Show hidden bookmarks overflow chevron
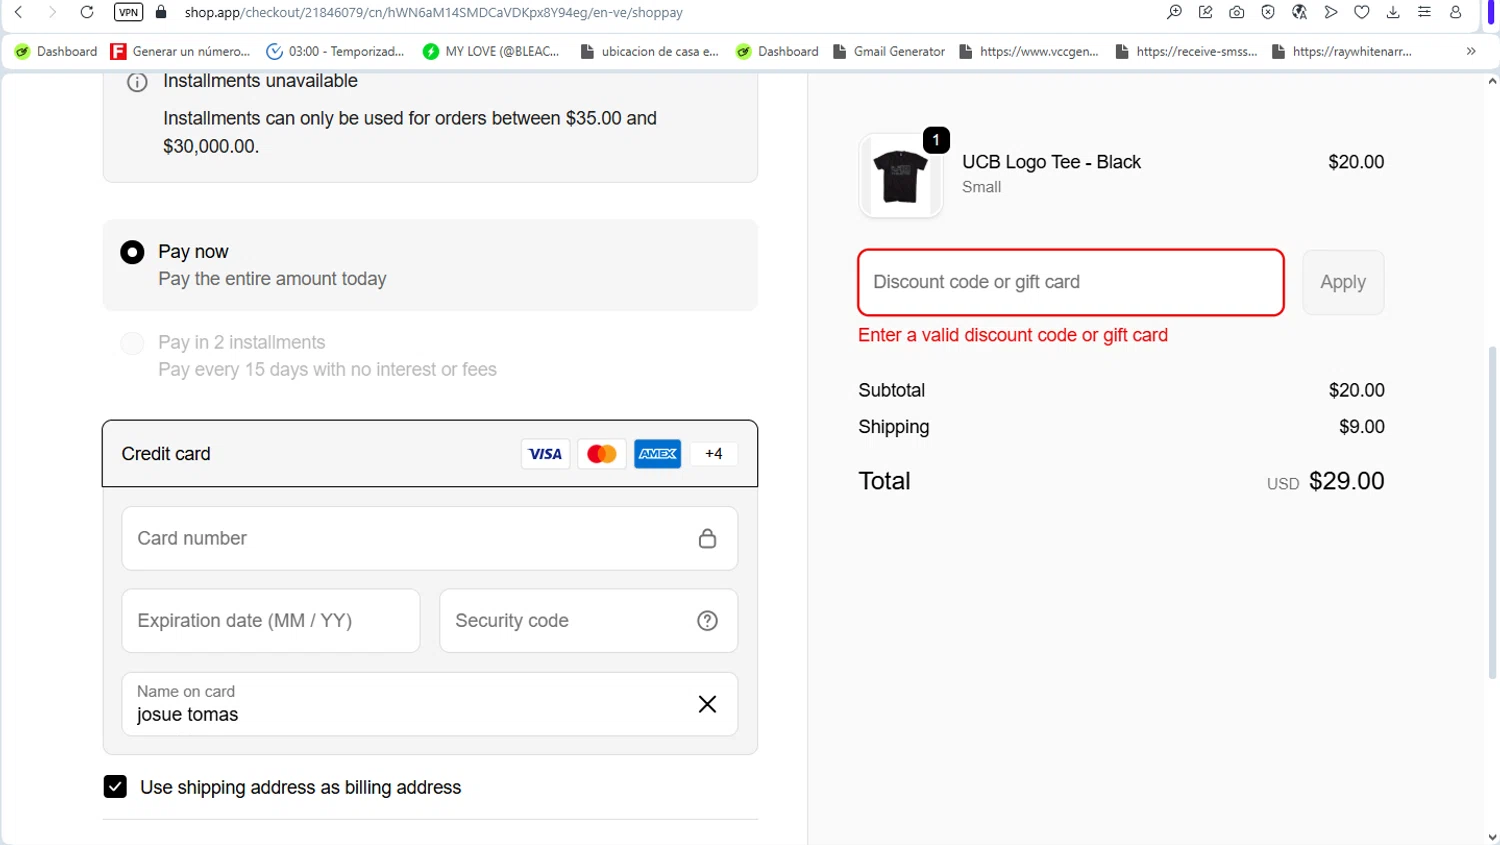Image resolution: width=1500 pixels, height=845 pixels. coord(1470,51)
